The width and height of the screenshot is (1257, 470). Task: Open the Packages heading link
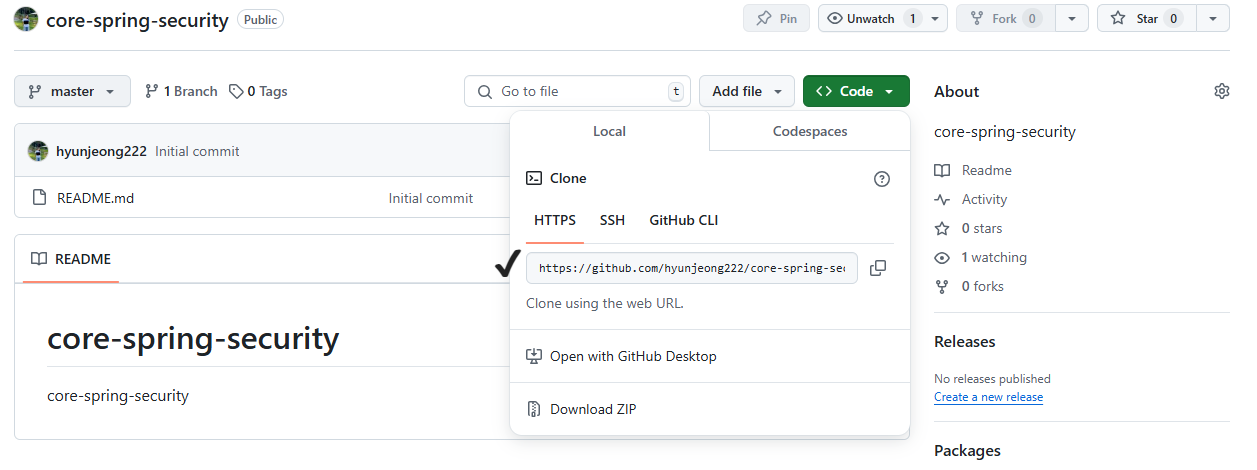(x=967, y=451)
